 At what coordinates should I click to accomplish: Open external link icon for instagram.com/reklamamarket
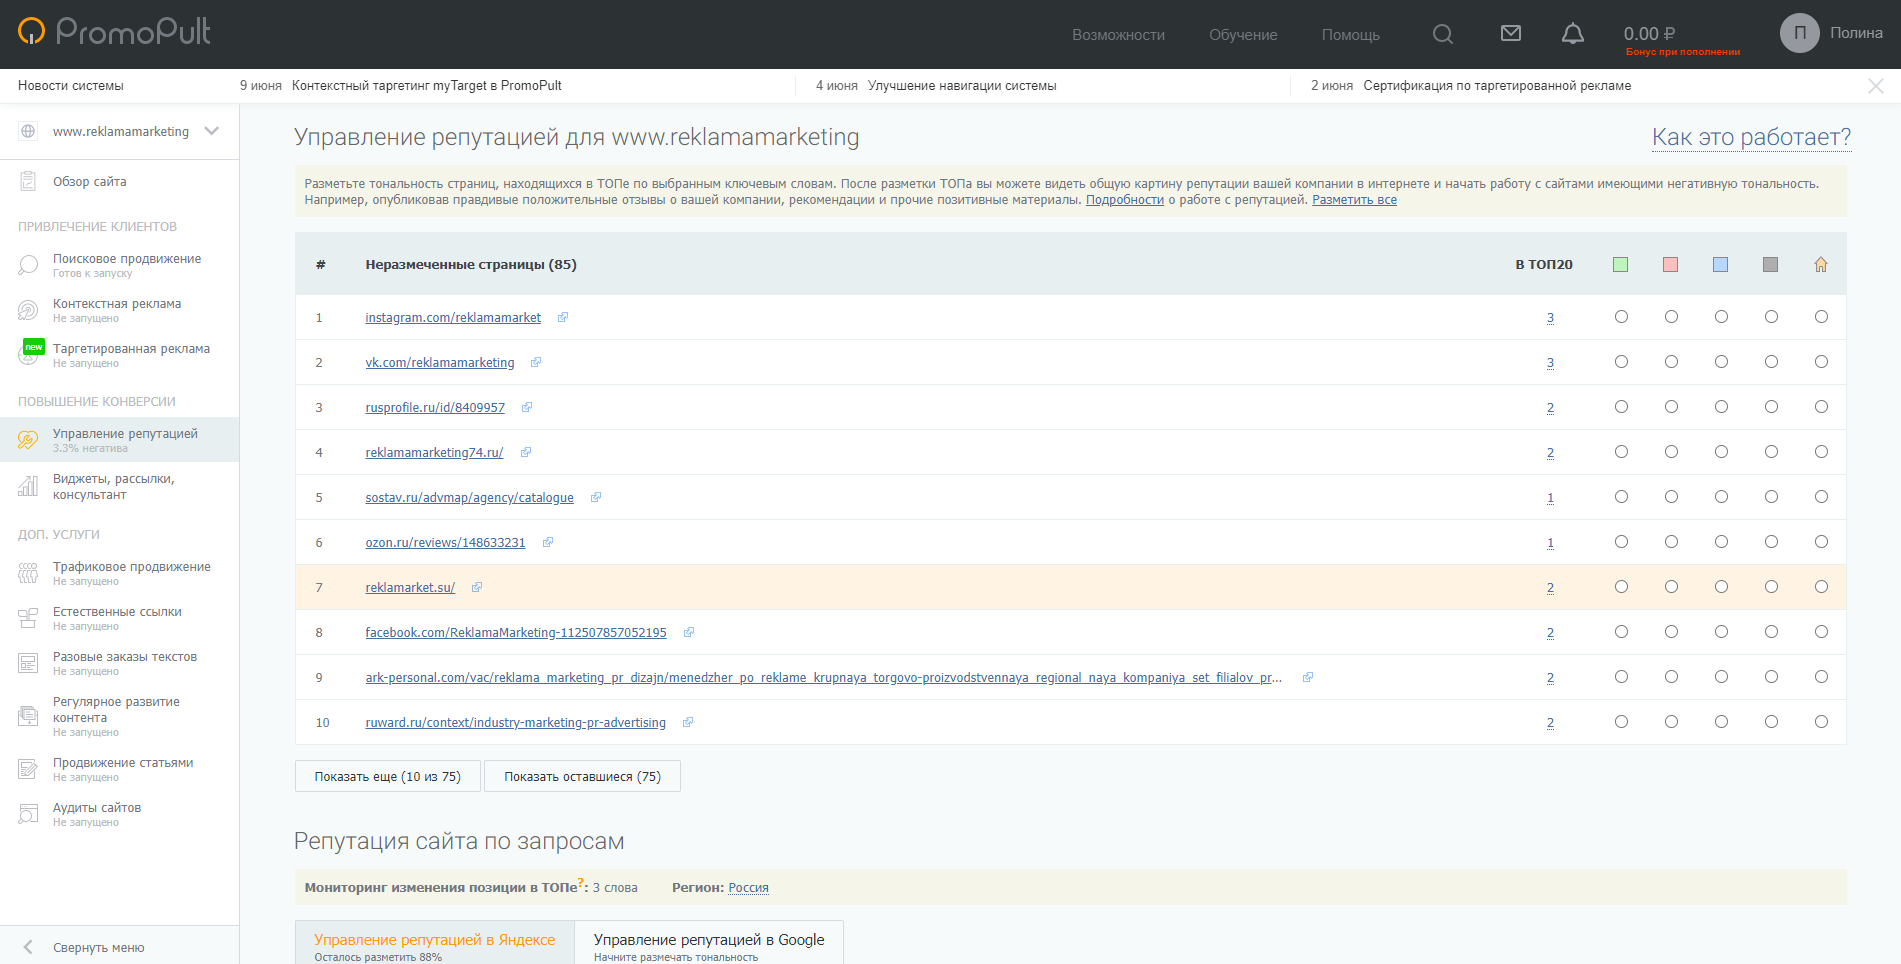click(x=563, y=317)
